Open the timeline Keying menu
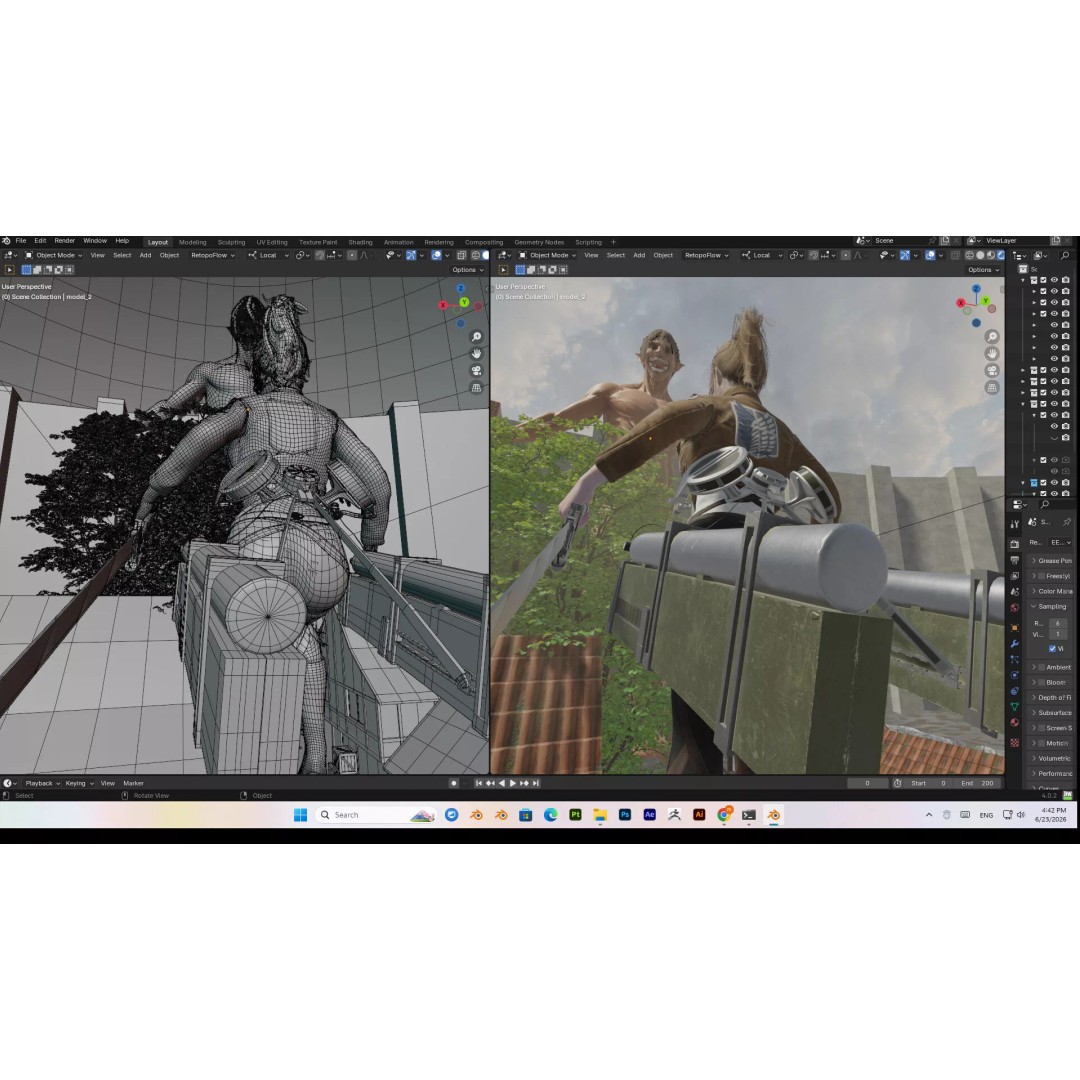The image size is (1080, 1080). [x=79, y=783]
